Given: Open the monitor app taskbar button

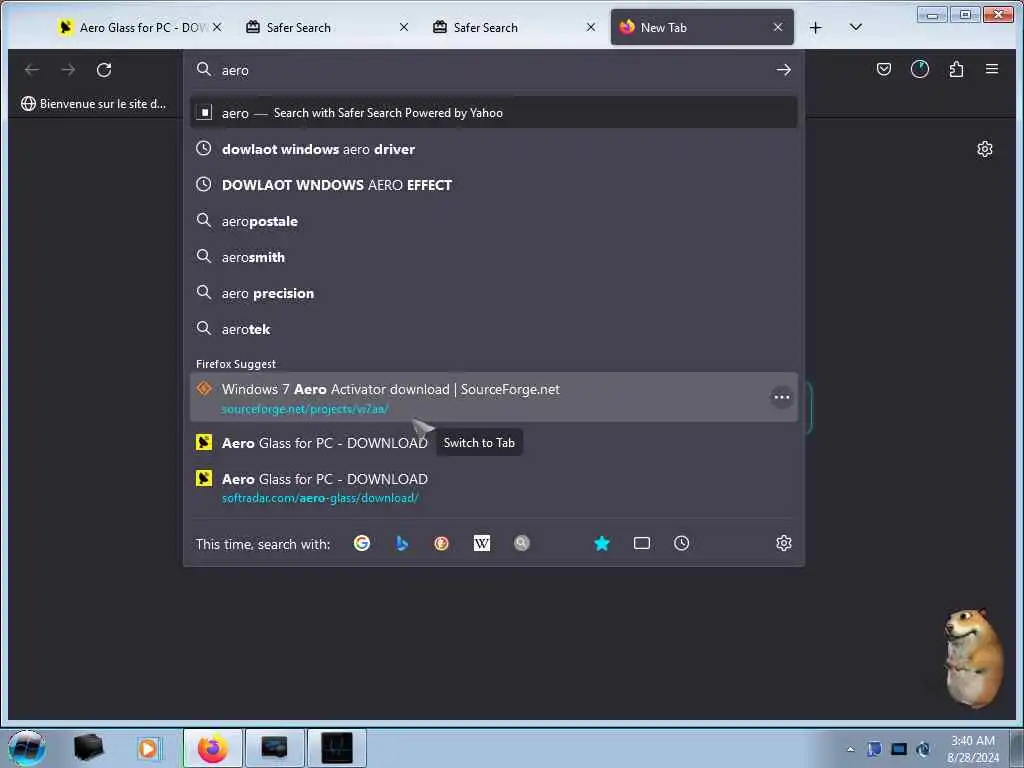Looking at the screenshot, I should 274,748.
